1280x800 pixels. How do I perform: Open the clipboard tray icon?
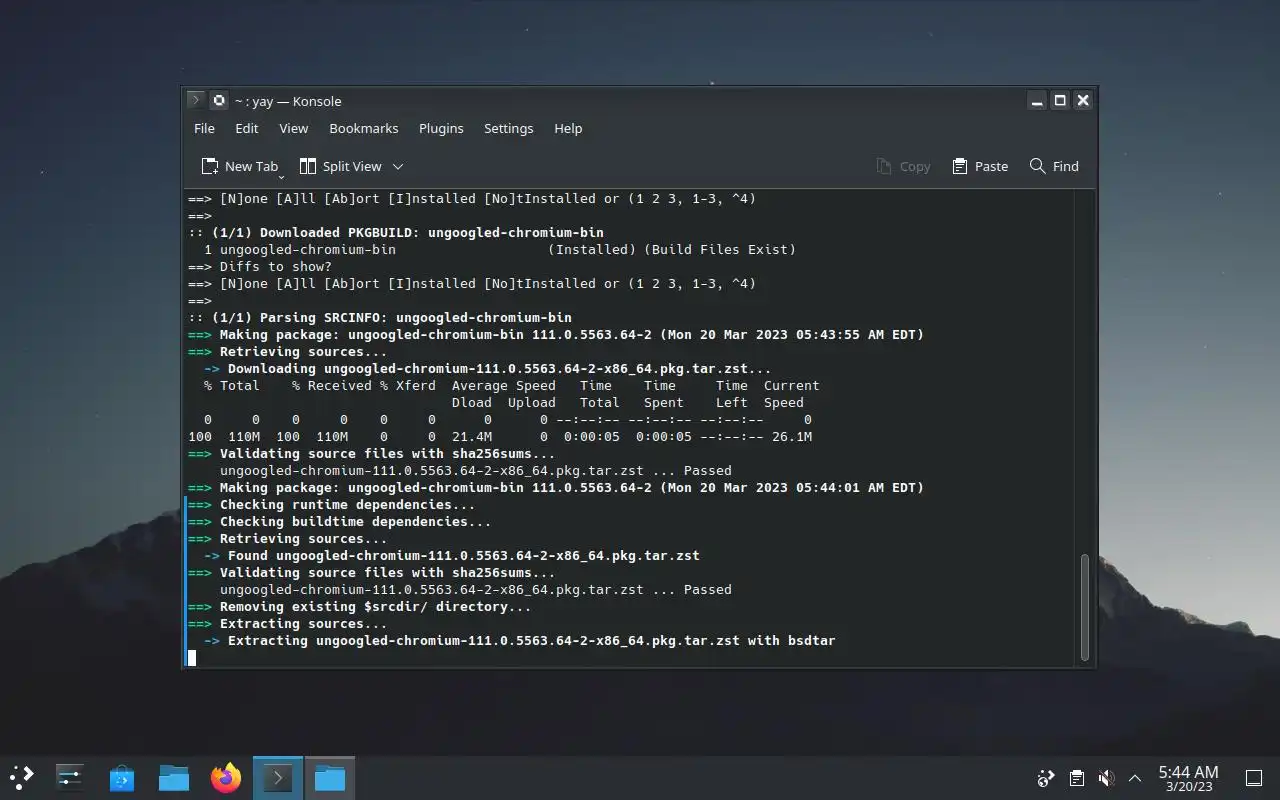(x=1076, y=778)
